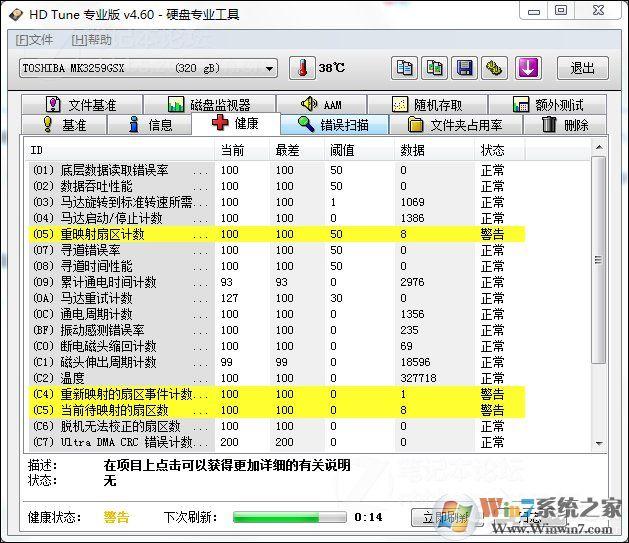Select highlighted row (C5) 当前待映射的扇区数
The height and width of the screenshot is (543, 629).
[x=276, y=410]
